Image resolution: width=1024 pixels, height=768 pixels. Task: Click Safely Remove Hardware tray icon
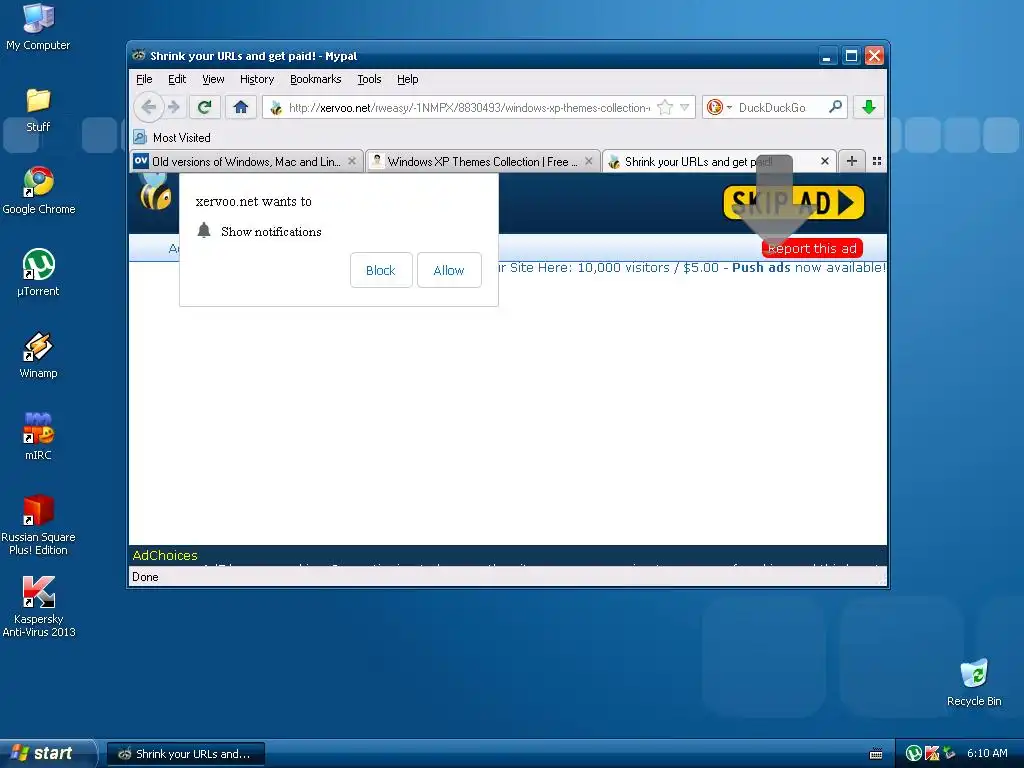click(x=949, y=754)
